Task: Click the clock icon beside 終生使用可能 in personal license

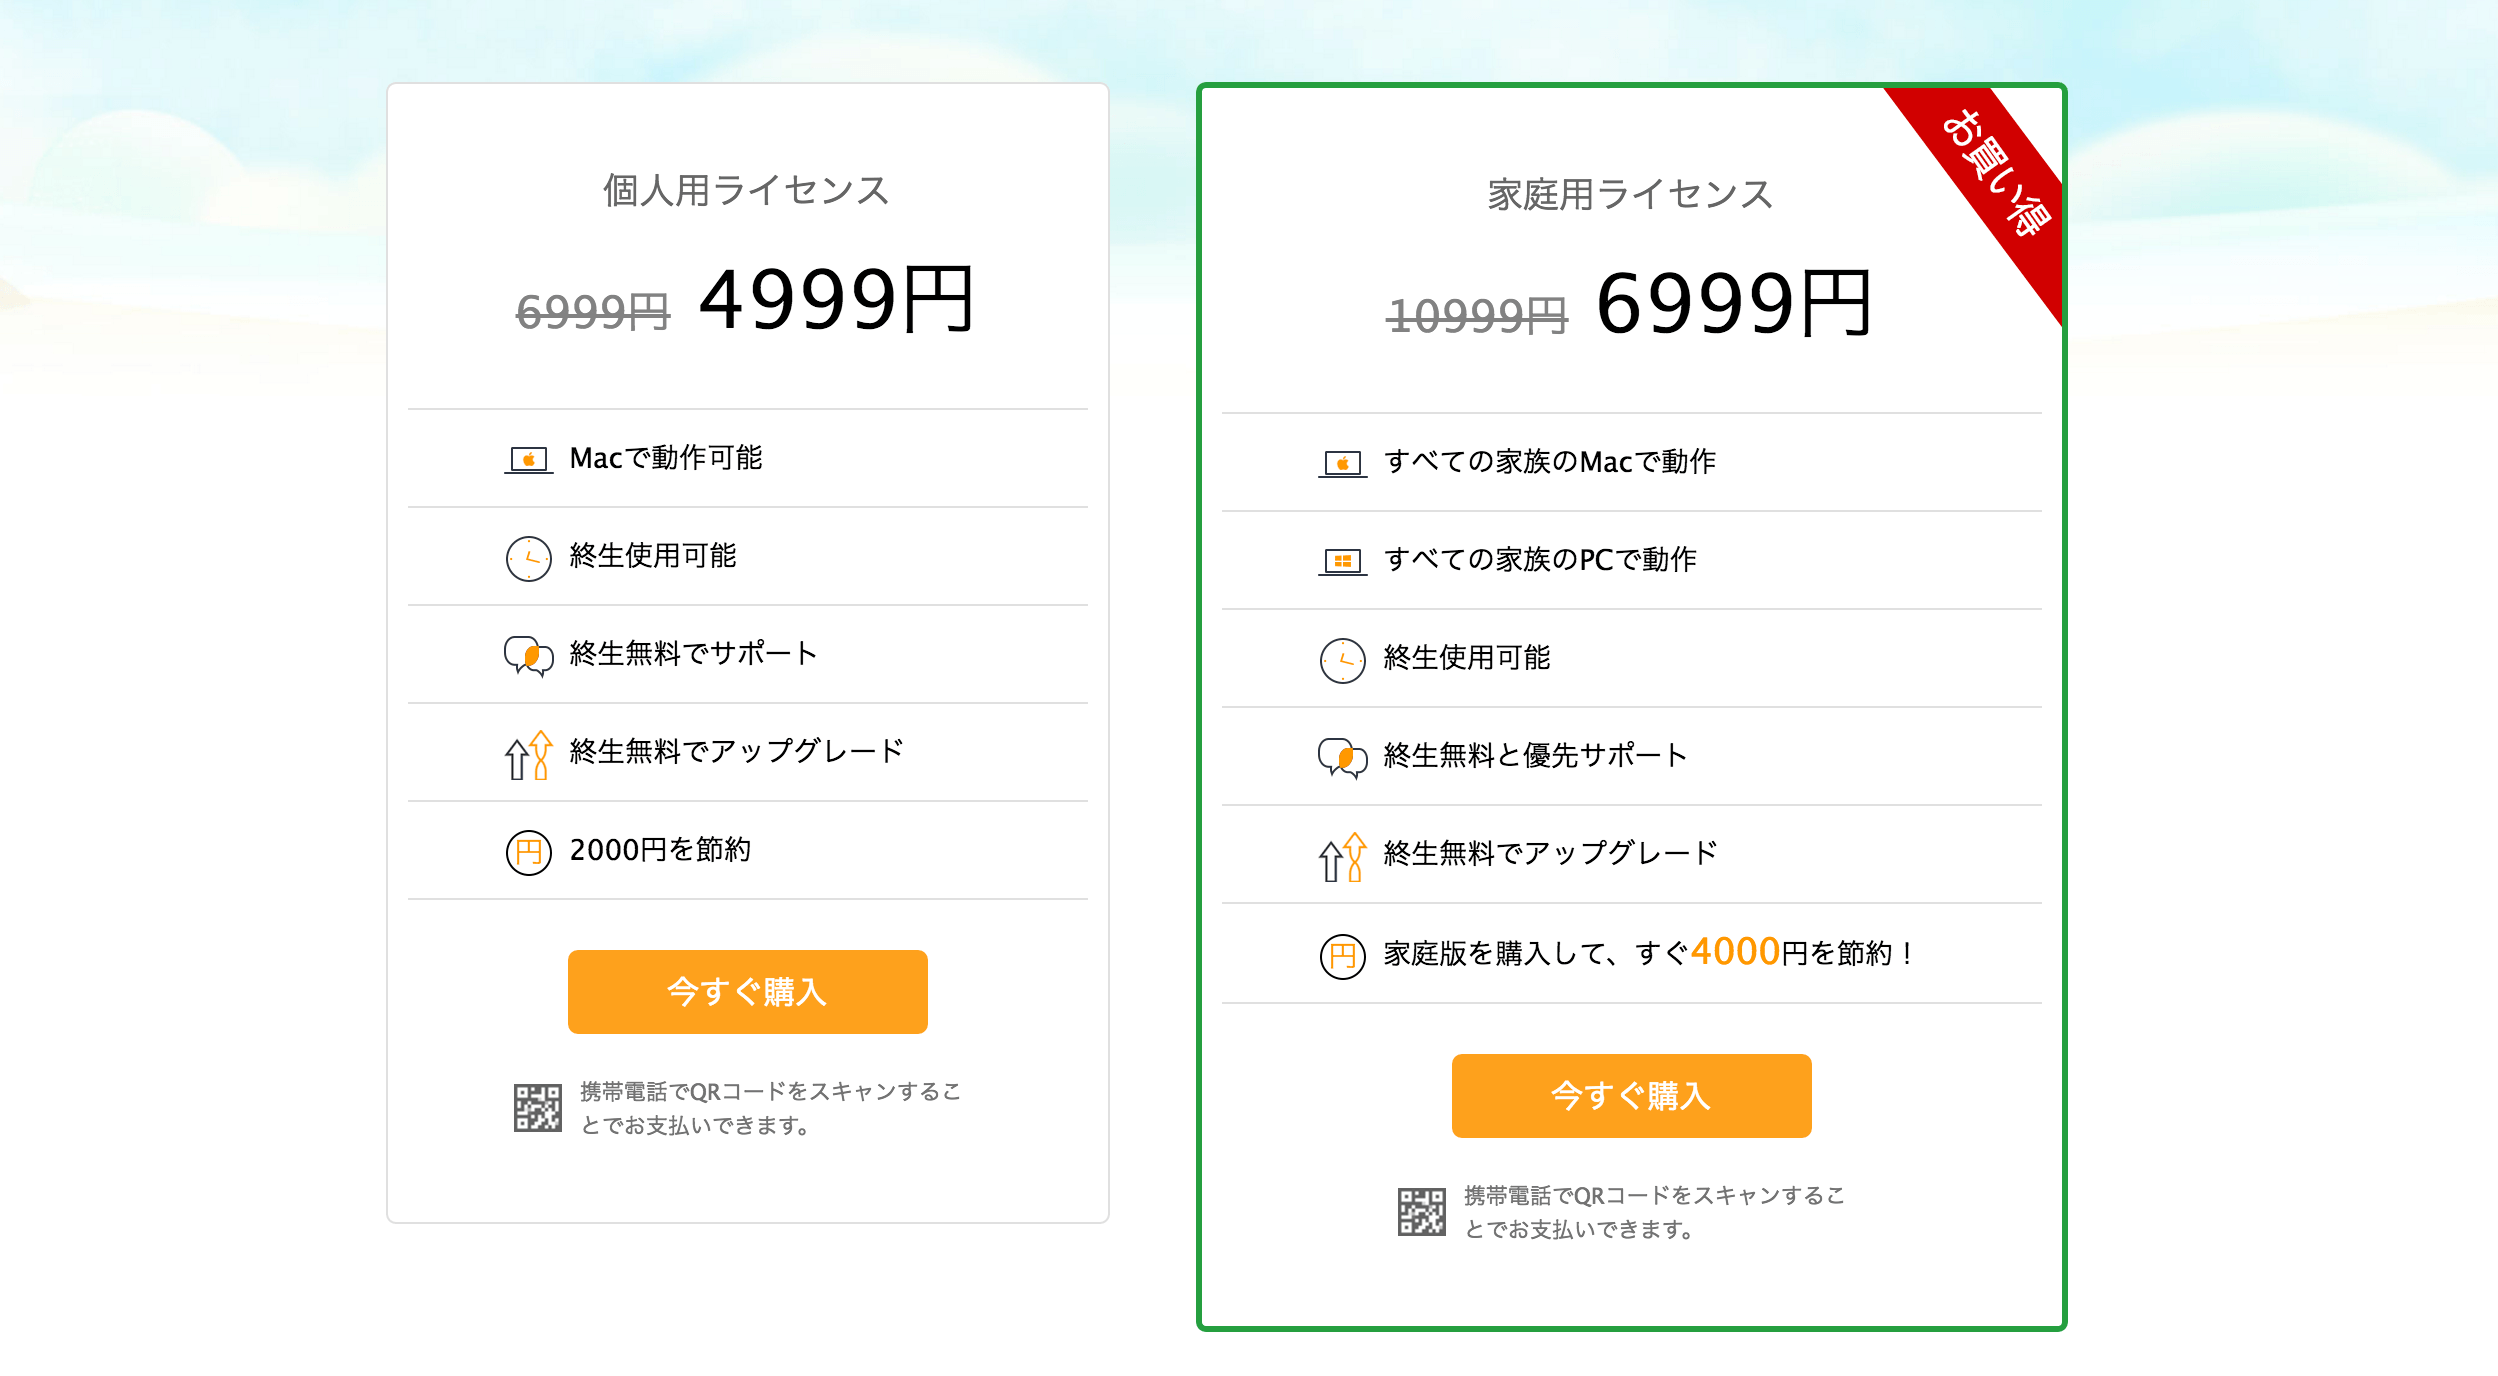Action: point(528,558)
